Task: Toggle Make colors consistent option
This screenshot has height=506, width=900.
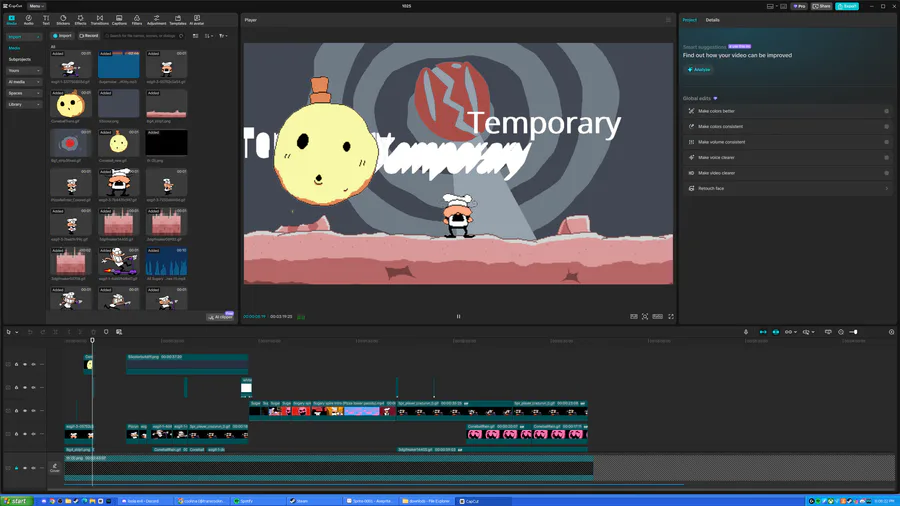Action: click(886, 127)
